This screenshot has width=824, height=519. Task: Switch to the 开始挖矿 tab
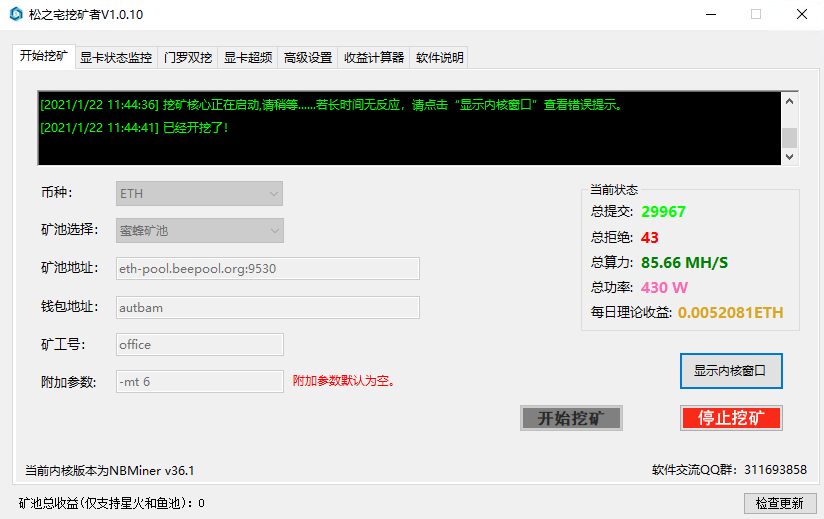[44, 56]
